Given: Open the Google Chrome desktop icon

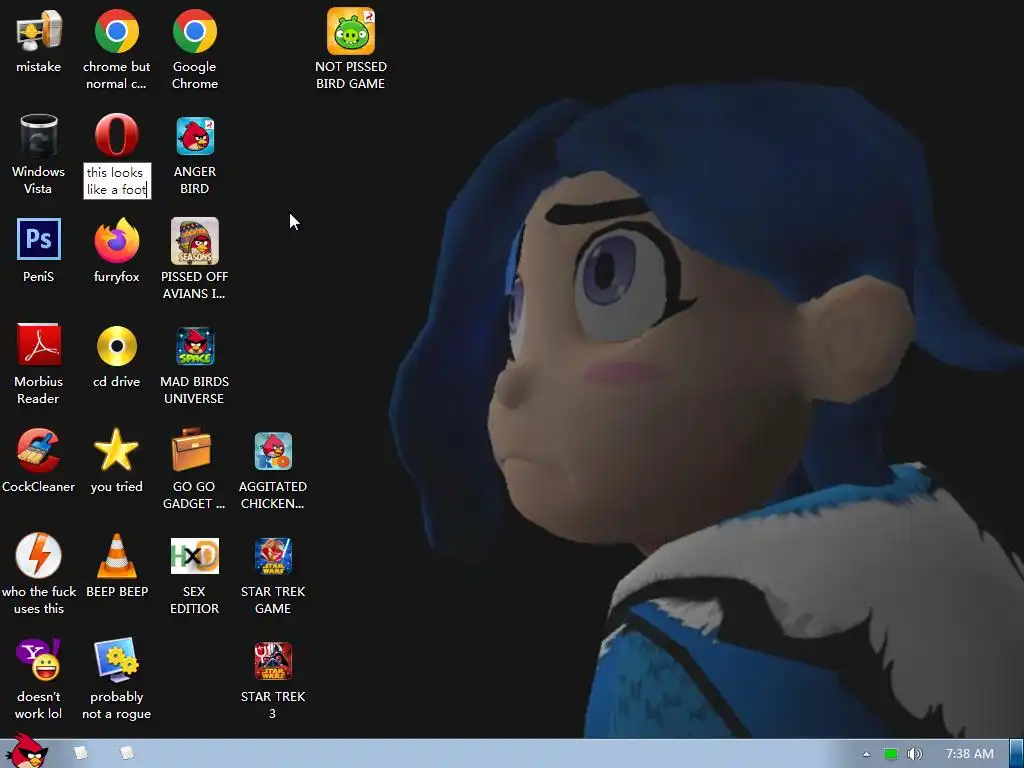Looking at the screenshot, I should (195, 31).
